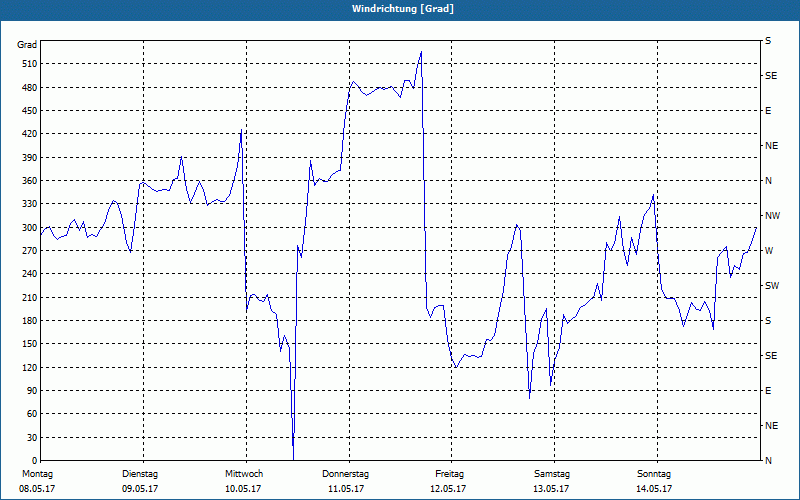Click the "N" compass label level with 360
The image size is (800, 500).
click(x=769, y=181)
